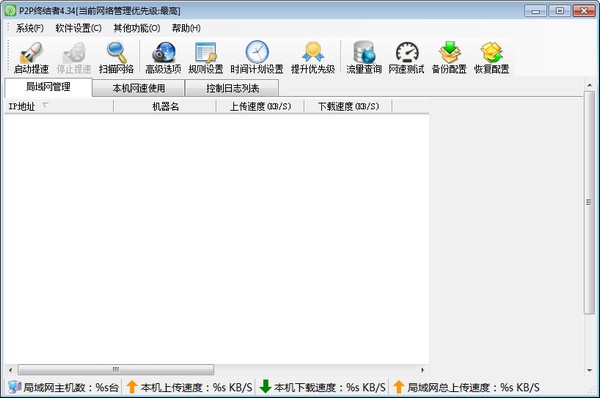
Task: Click the 停止提速 toolbar icon
Action: click(x=74, y=52)
